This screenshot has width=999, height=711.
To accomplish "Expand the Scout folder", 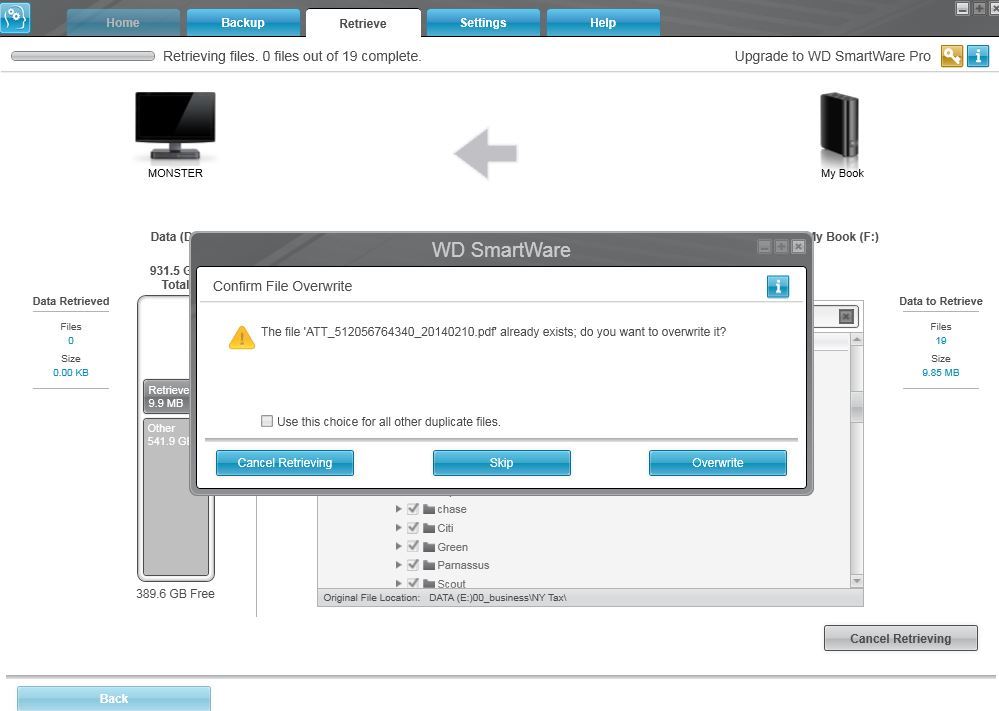I will (x=398, y=584).
